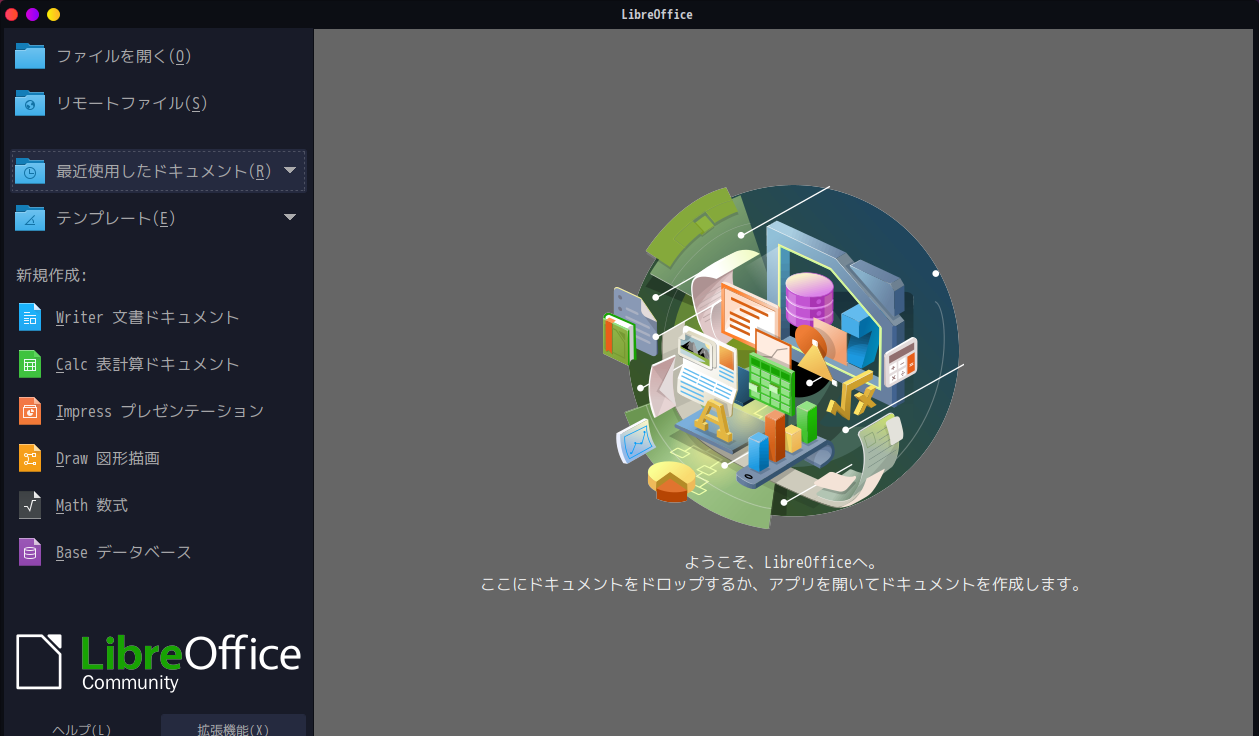
Task: Show テンプレート(E) list
Action: coord(158,218)
